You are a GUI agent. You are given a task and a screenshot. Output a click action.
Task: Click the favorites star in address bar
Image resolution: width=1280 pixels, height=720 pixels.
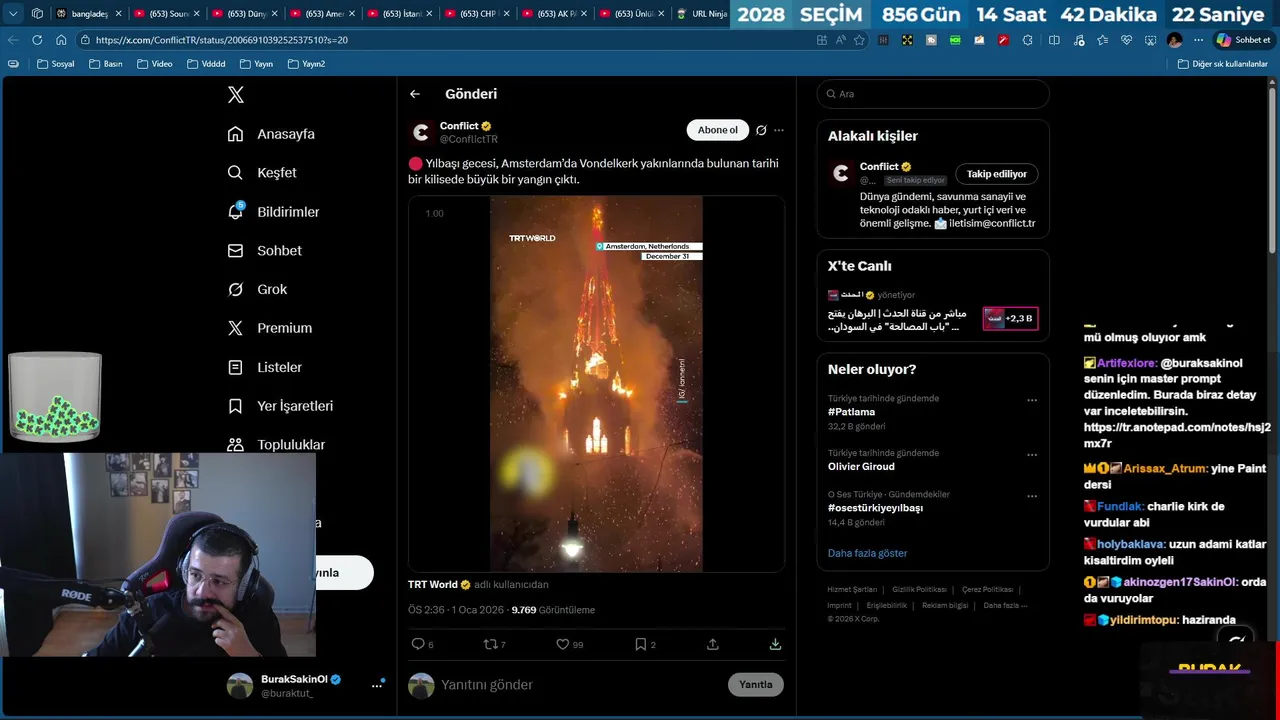click(x=858, y=40)
